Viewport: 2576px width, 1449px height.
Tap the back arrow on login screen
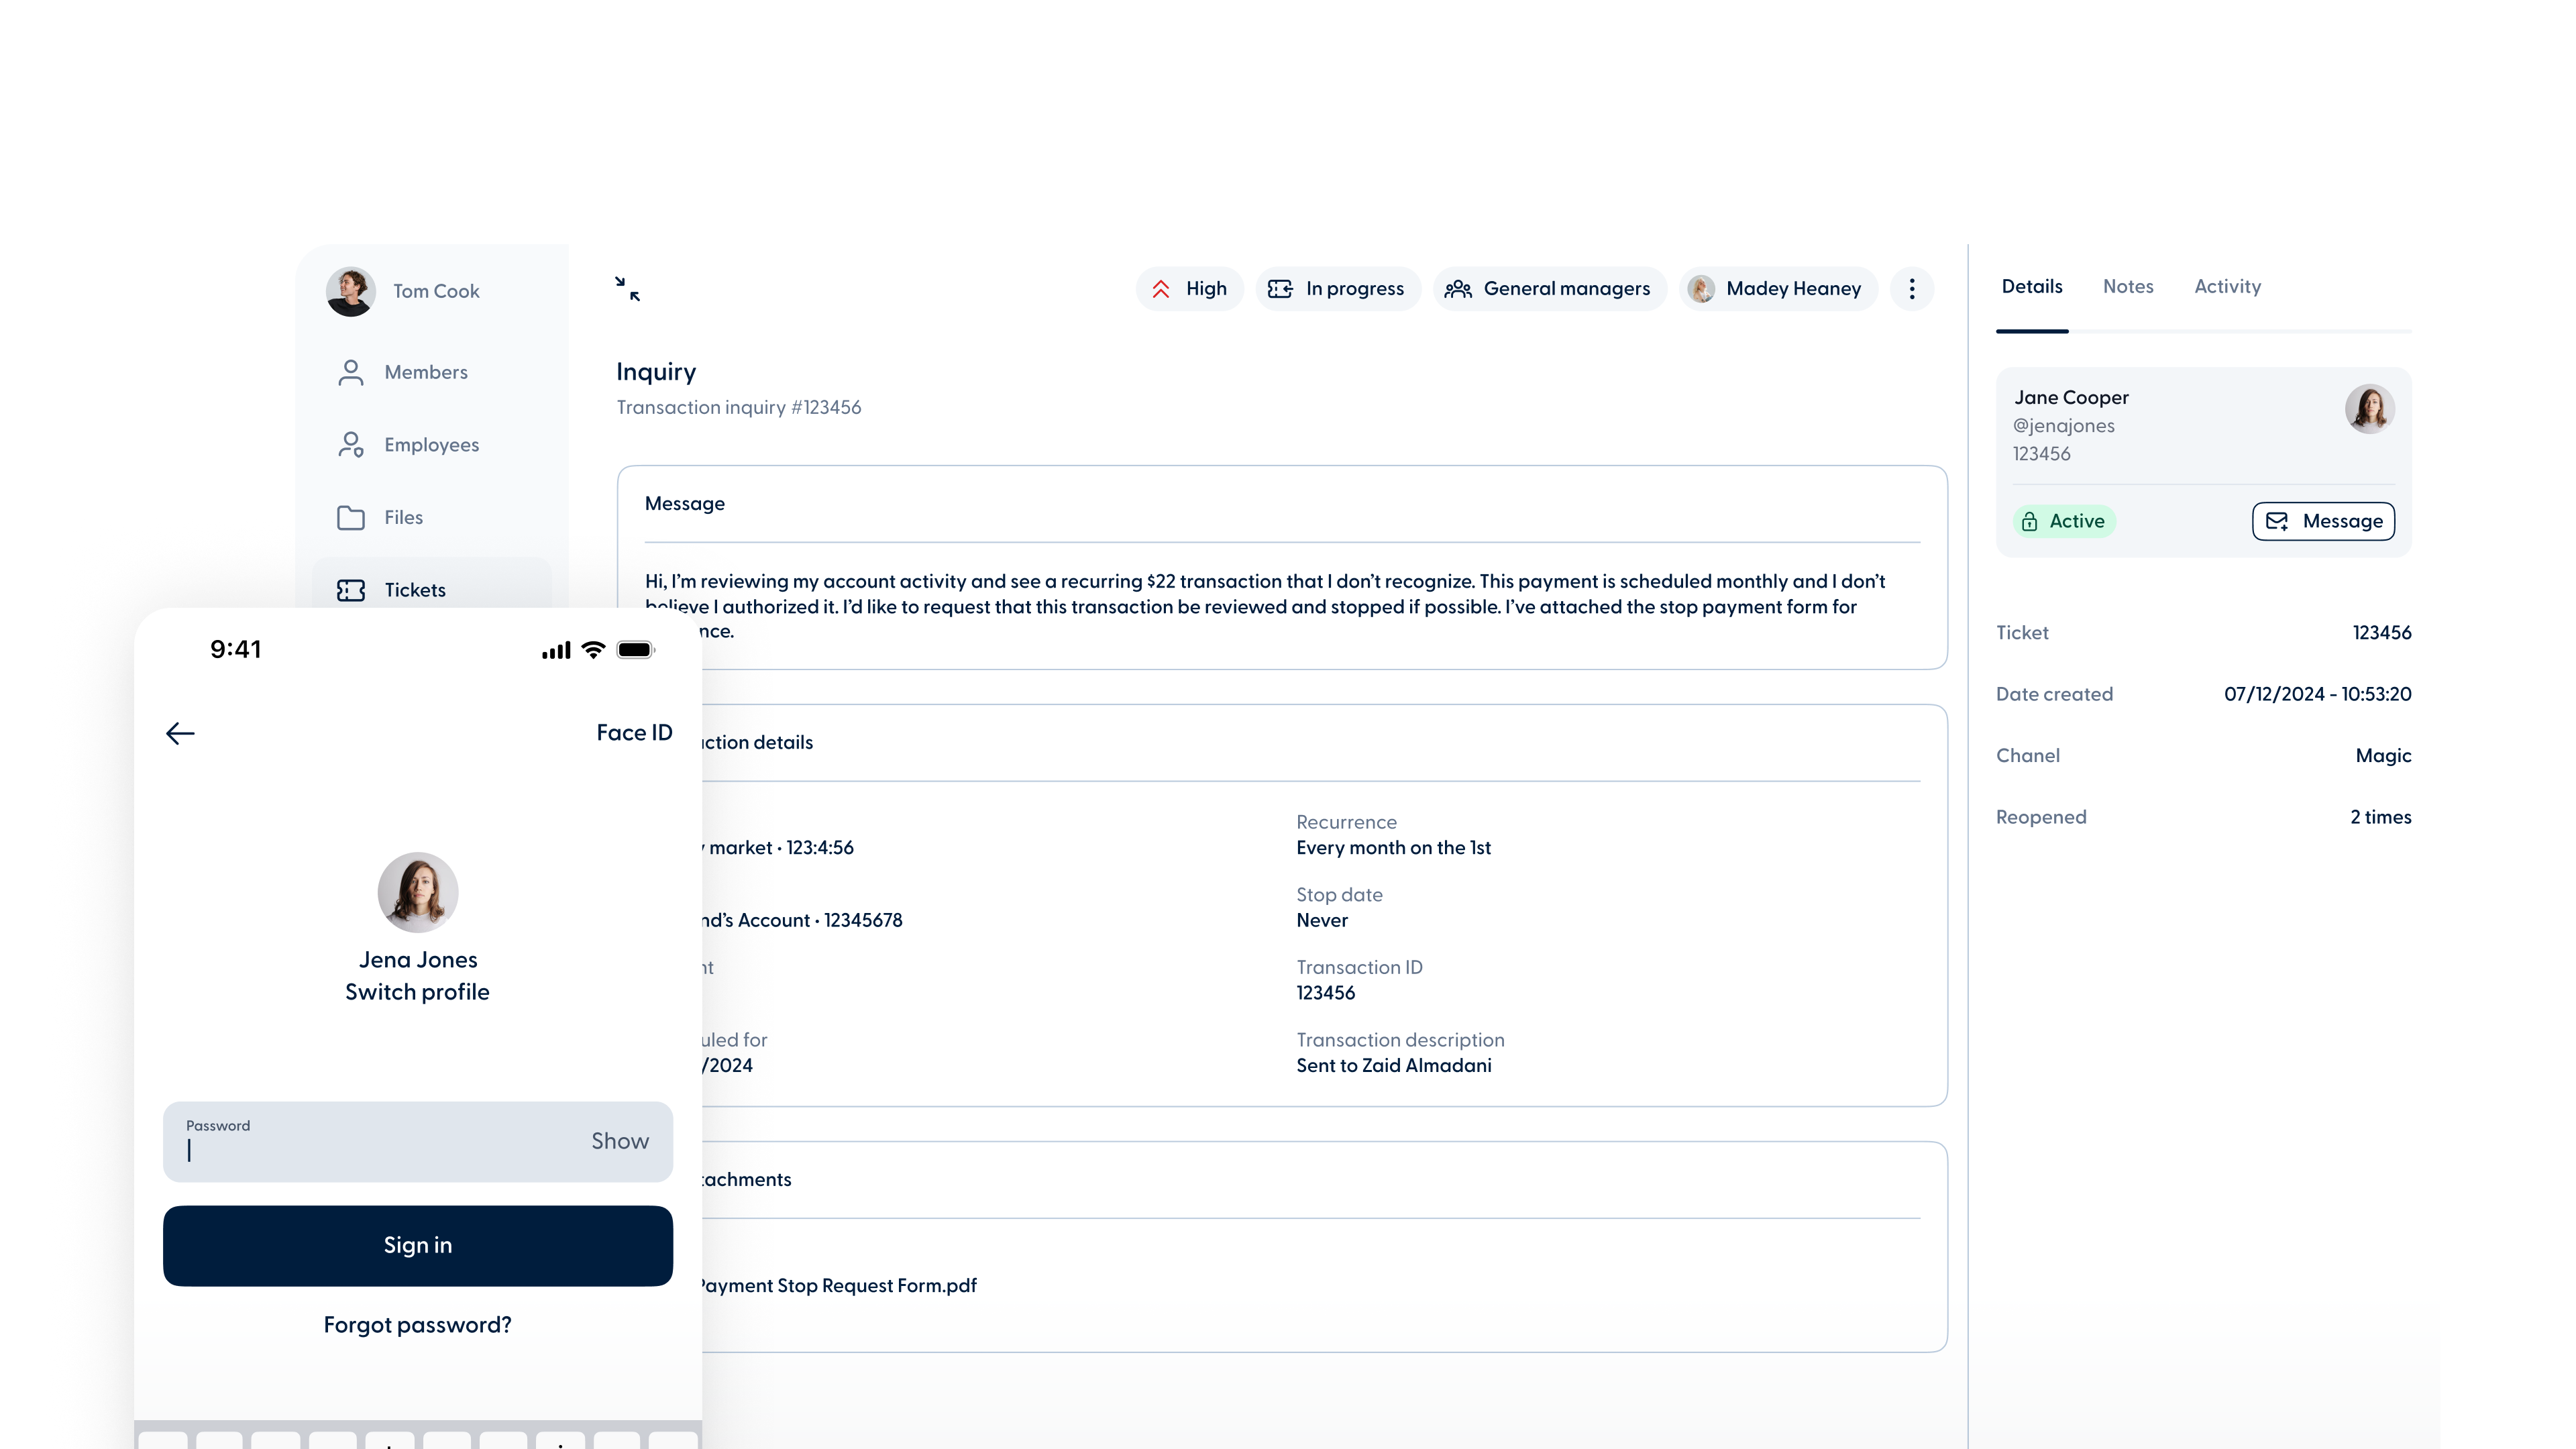pos(180,733)
